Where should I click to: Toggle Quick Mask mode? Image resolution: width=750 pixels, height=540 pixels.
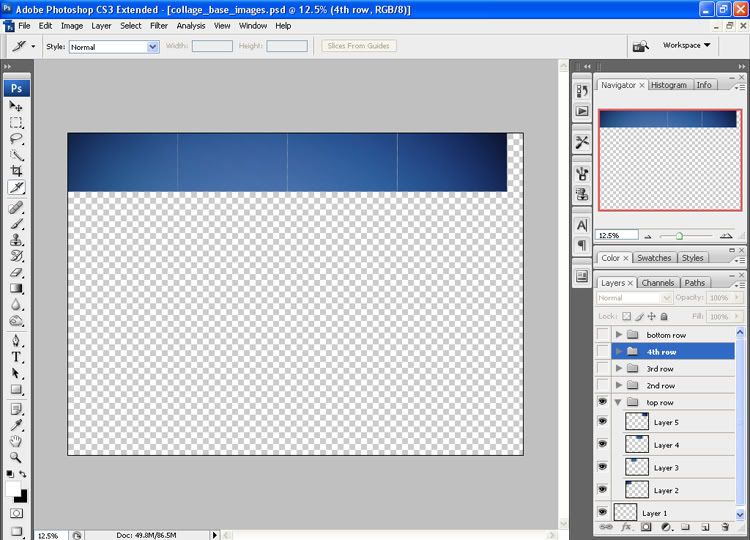(16, 513)
